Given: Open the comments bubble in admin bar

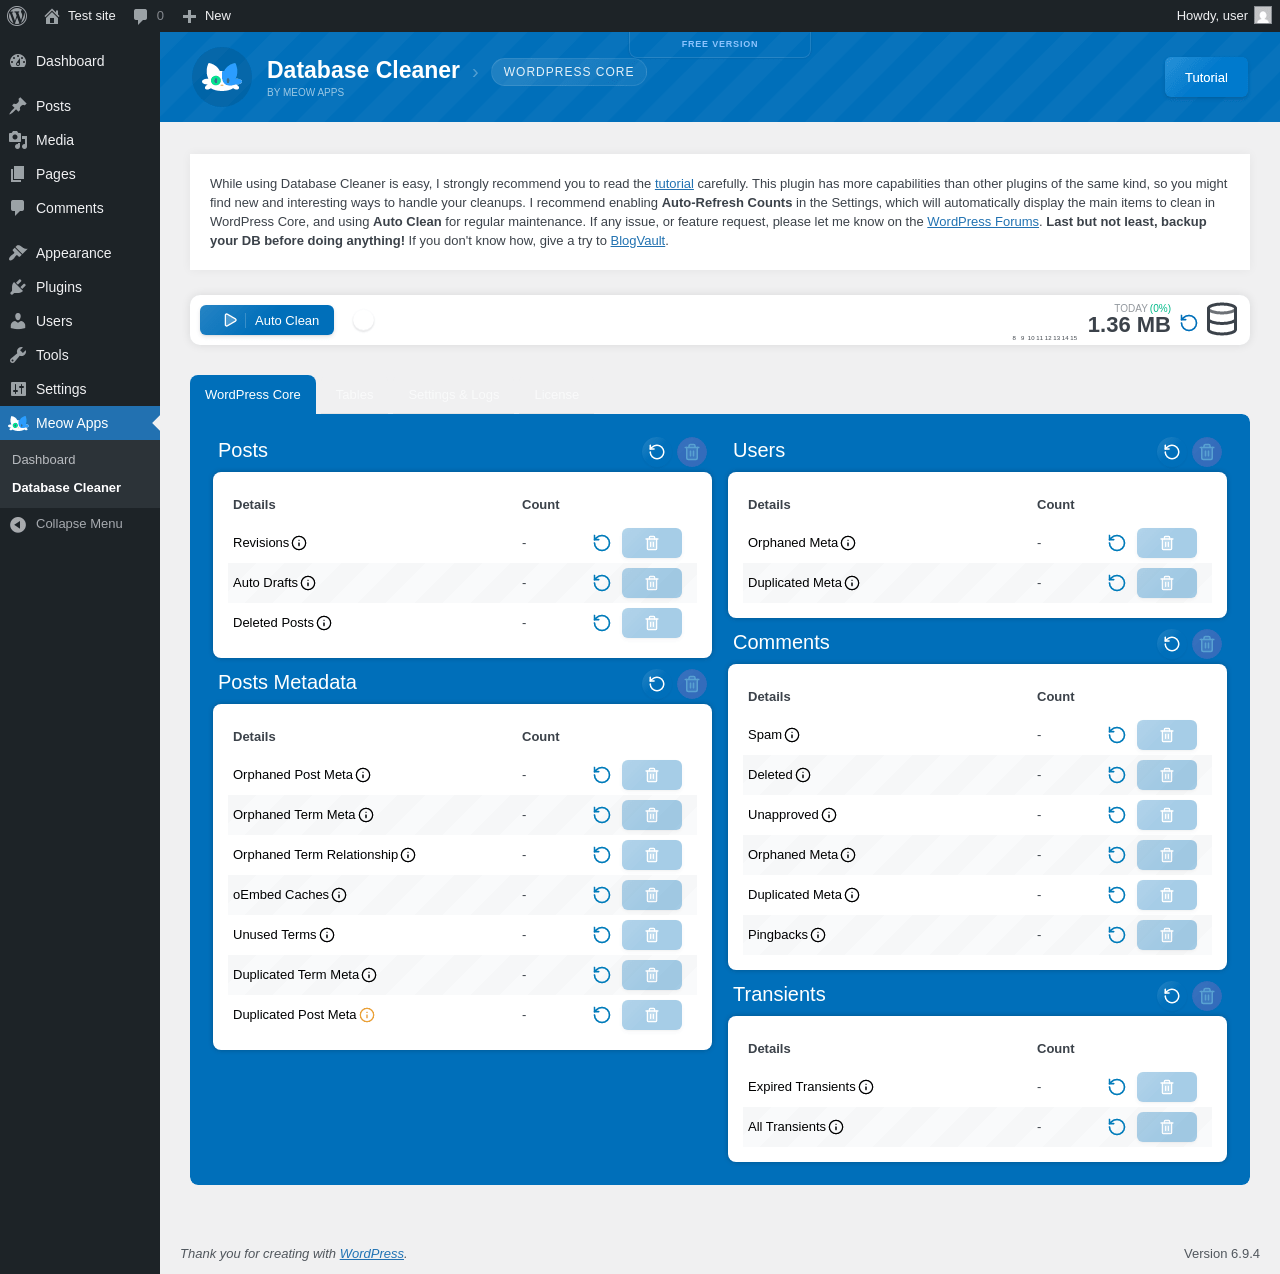Looking at the screenshot, I should (148, 16).
